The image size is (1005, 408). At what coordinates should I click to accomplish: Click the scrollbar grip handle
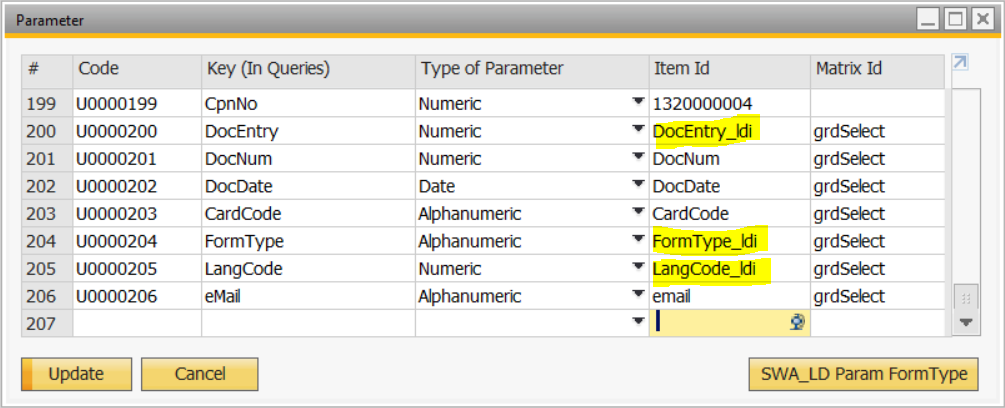click(x=966, y=298)
